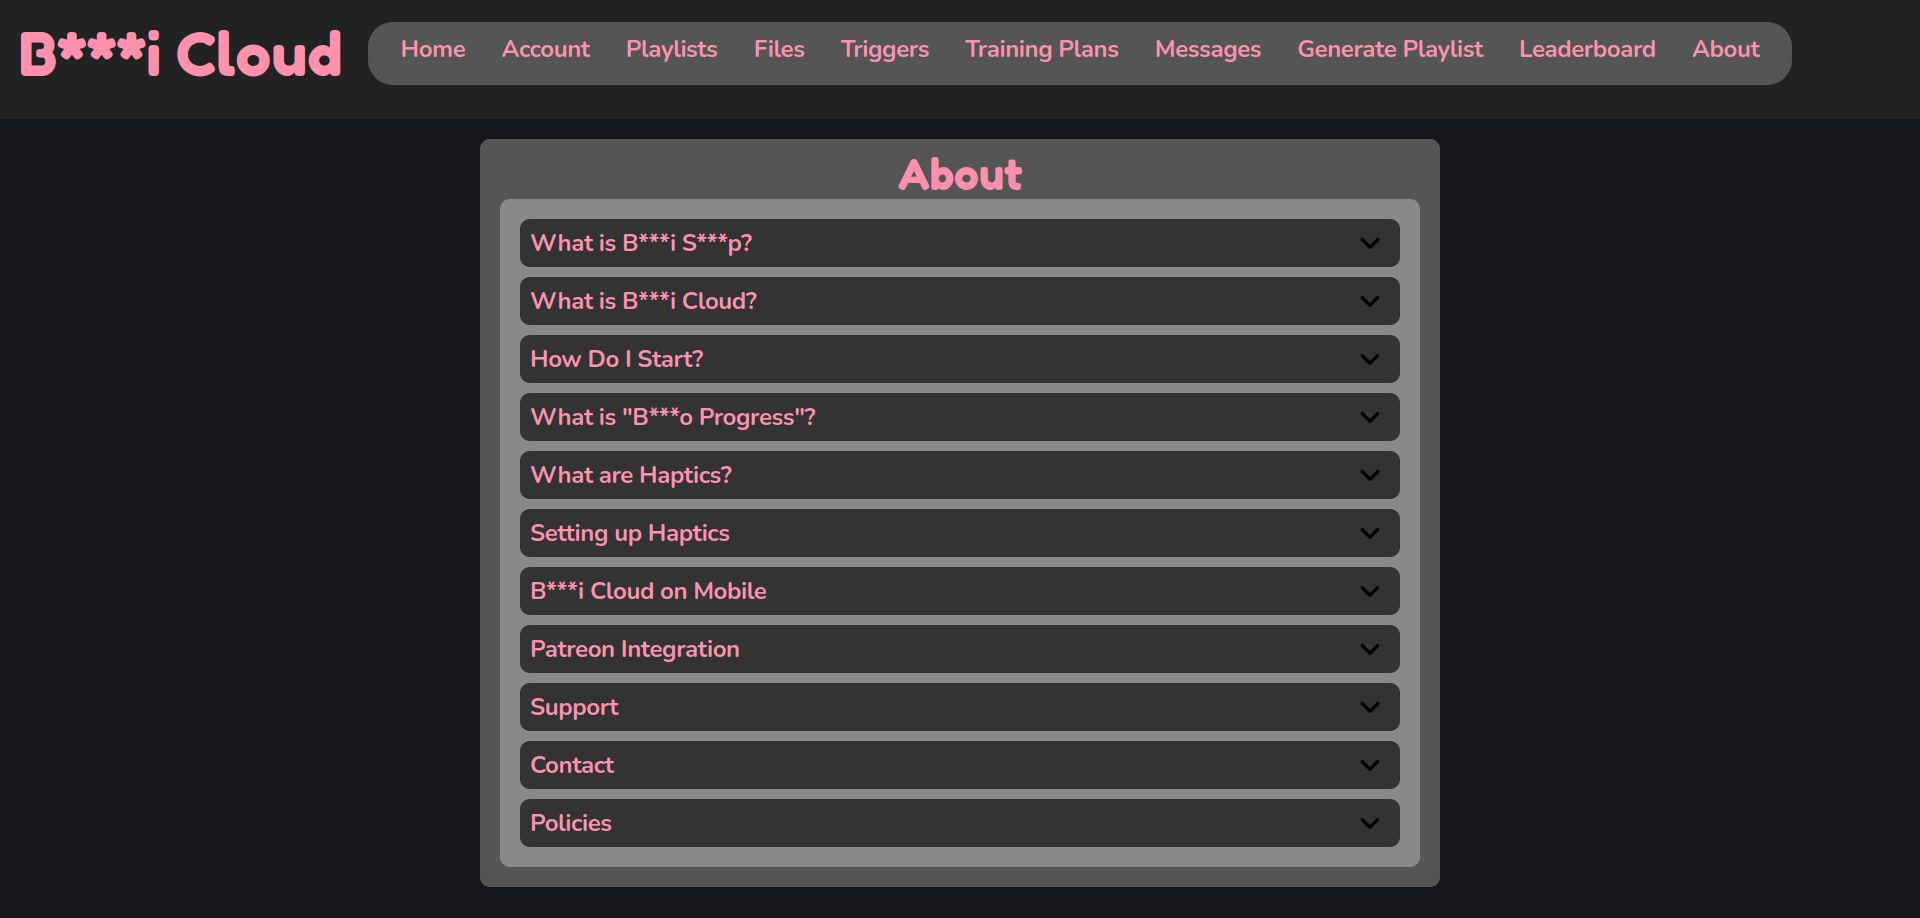Click the chevron next to 'What are Haptics?'
The height and width of the screenshot is (918, 1920).
pyautogui.click(x=1370, y=475)
